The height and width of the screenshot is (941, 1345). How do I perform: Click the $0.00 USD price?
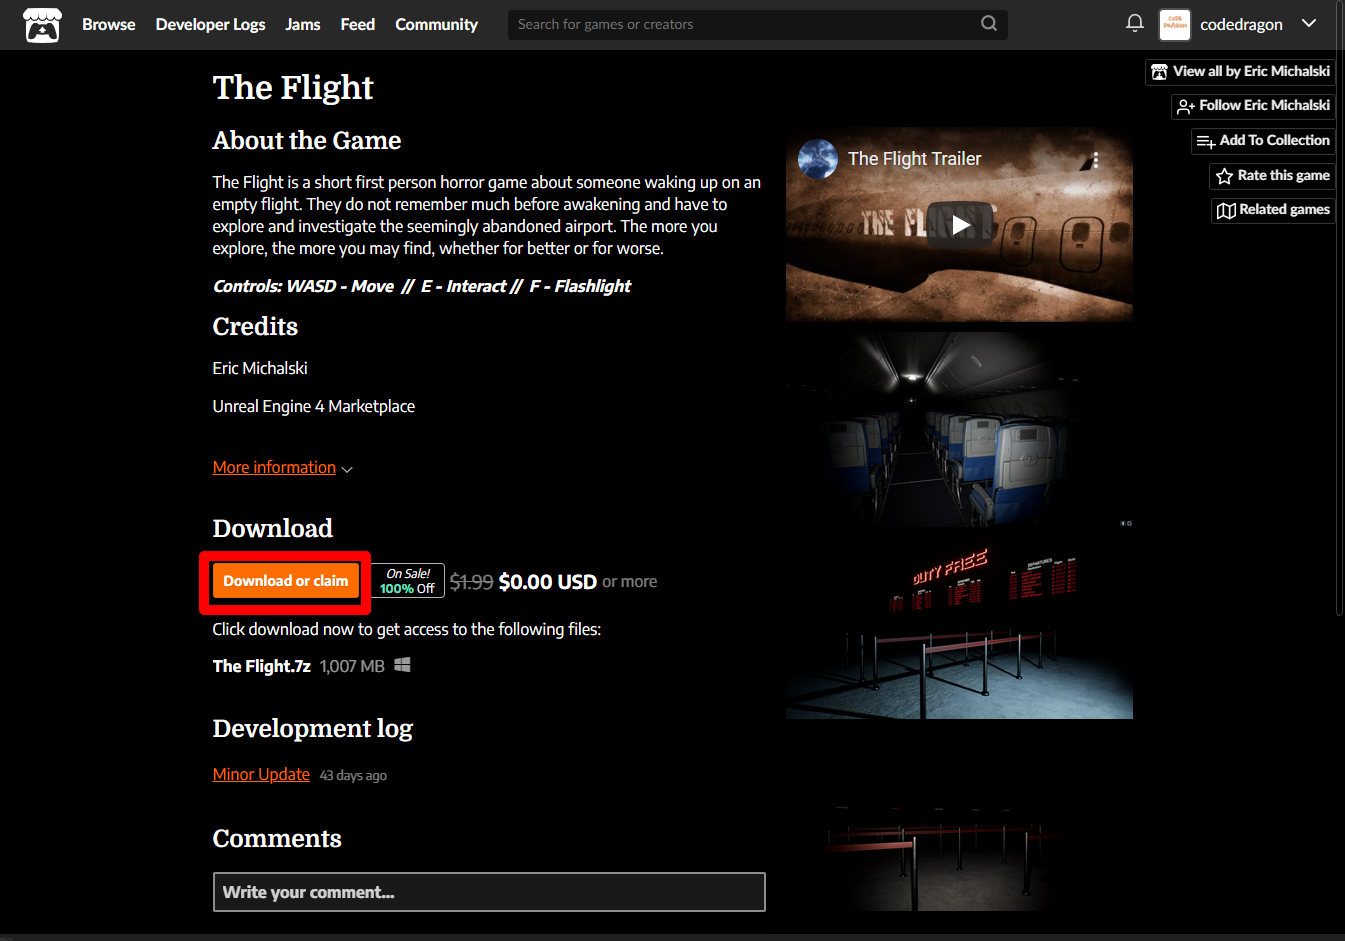pyautogui.click(x=548, y=582)
